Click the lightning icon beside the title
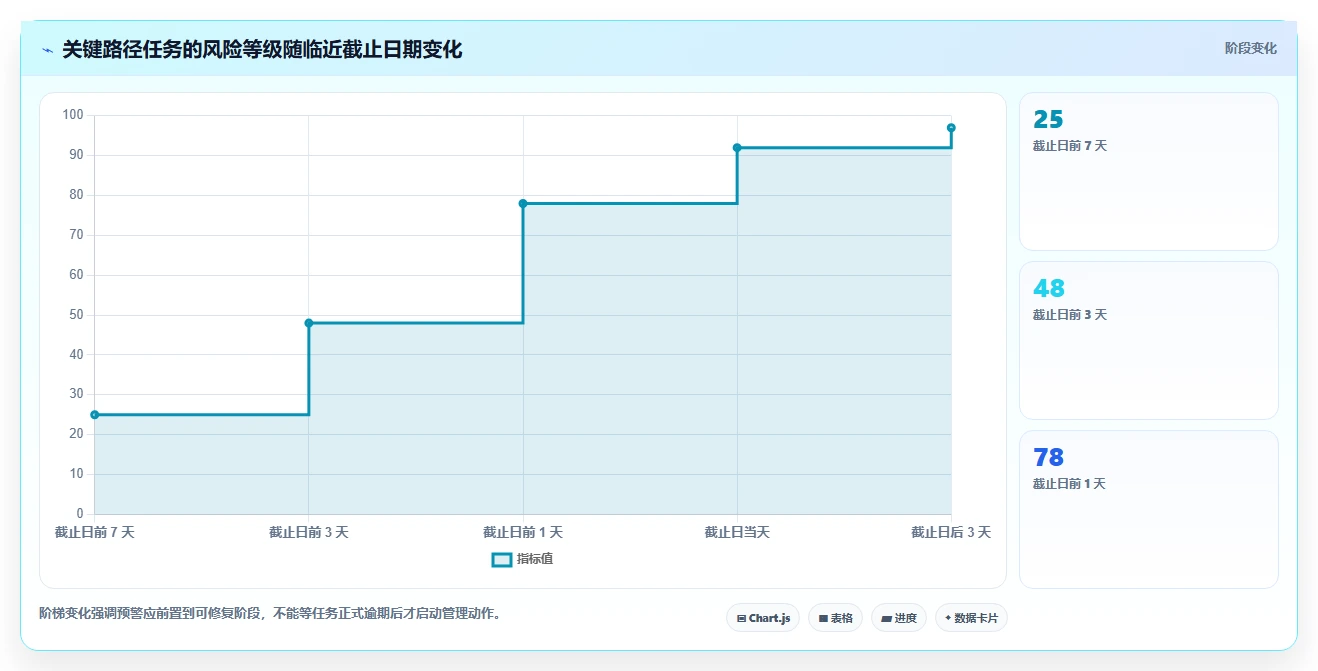This screenshot has width=1318, height=671. pos(48,50)
